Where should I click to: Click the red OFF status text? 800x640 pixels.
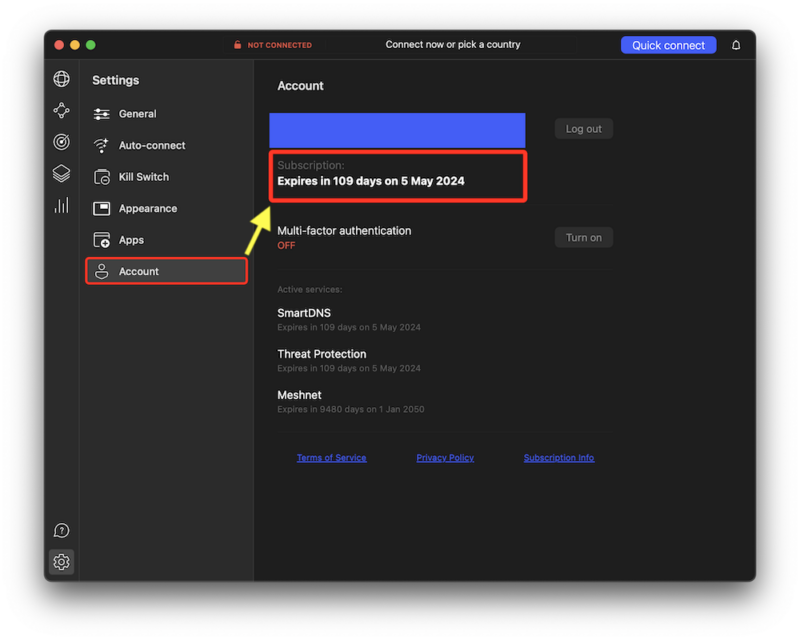286,245
